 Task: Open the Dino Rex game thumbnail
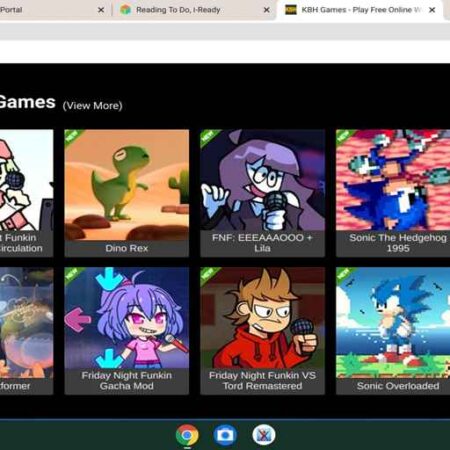(x=127, y=185)
